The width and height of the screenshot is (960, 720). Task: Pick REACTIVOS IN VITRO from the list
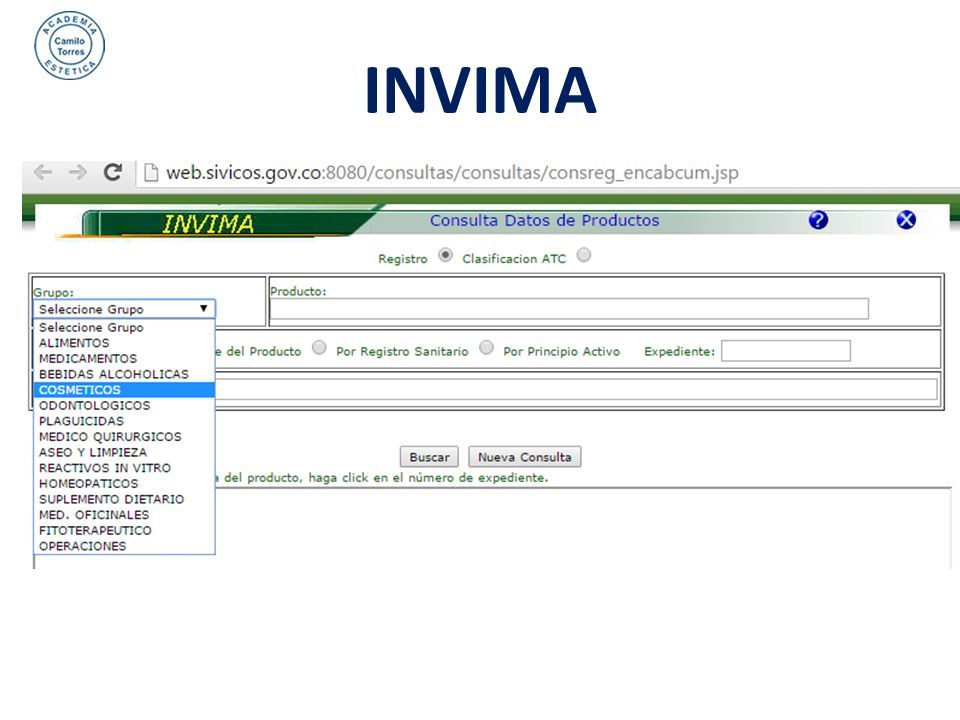pyautogui.click(x=124, y=468)
